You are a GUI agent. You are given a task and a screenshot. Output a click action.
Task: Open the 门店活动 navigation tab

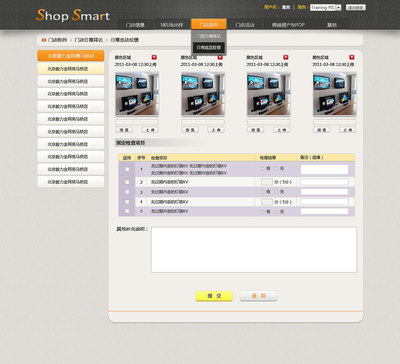coord(245,25)
